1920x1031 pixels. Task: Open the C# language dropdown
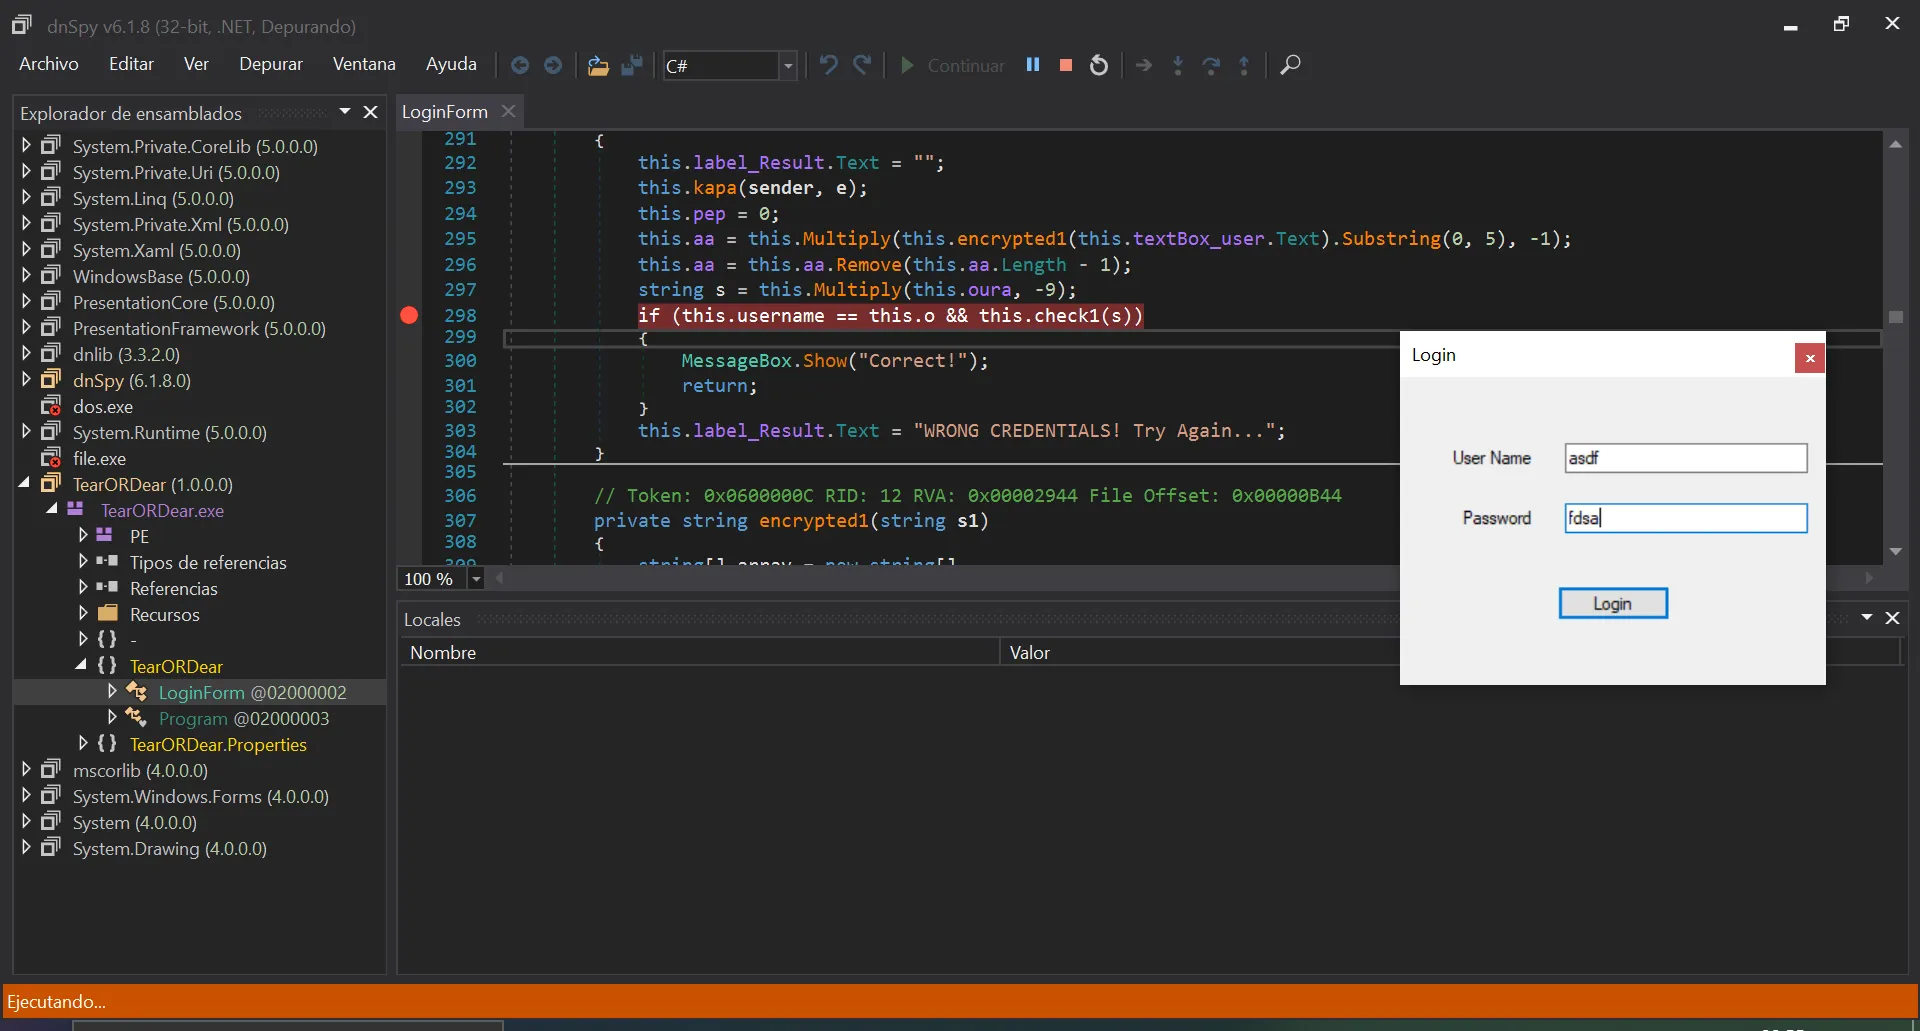[x=788, y=66]
